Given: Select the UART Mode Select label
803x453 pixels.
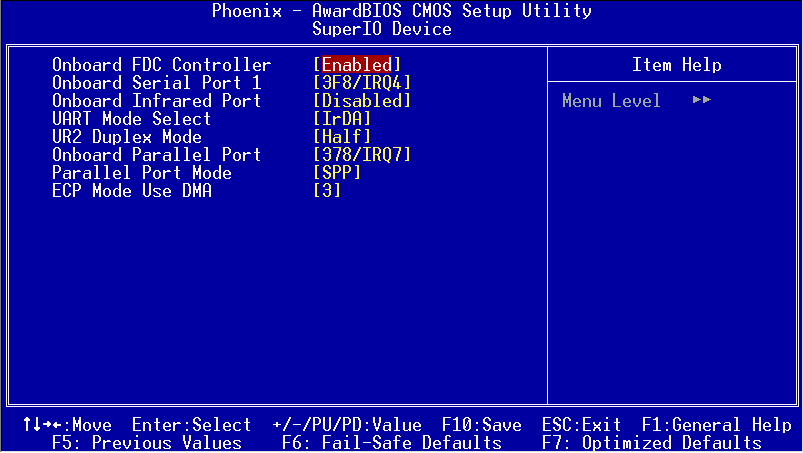Looking at the screenshot, I should point(132,119).
